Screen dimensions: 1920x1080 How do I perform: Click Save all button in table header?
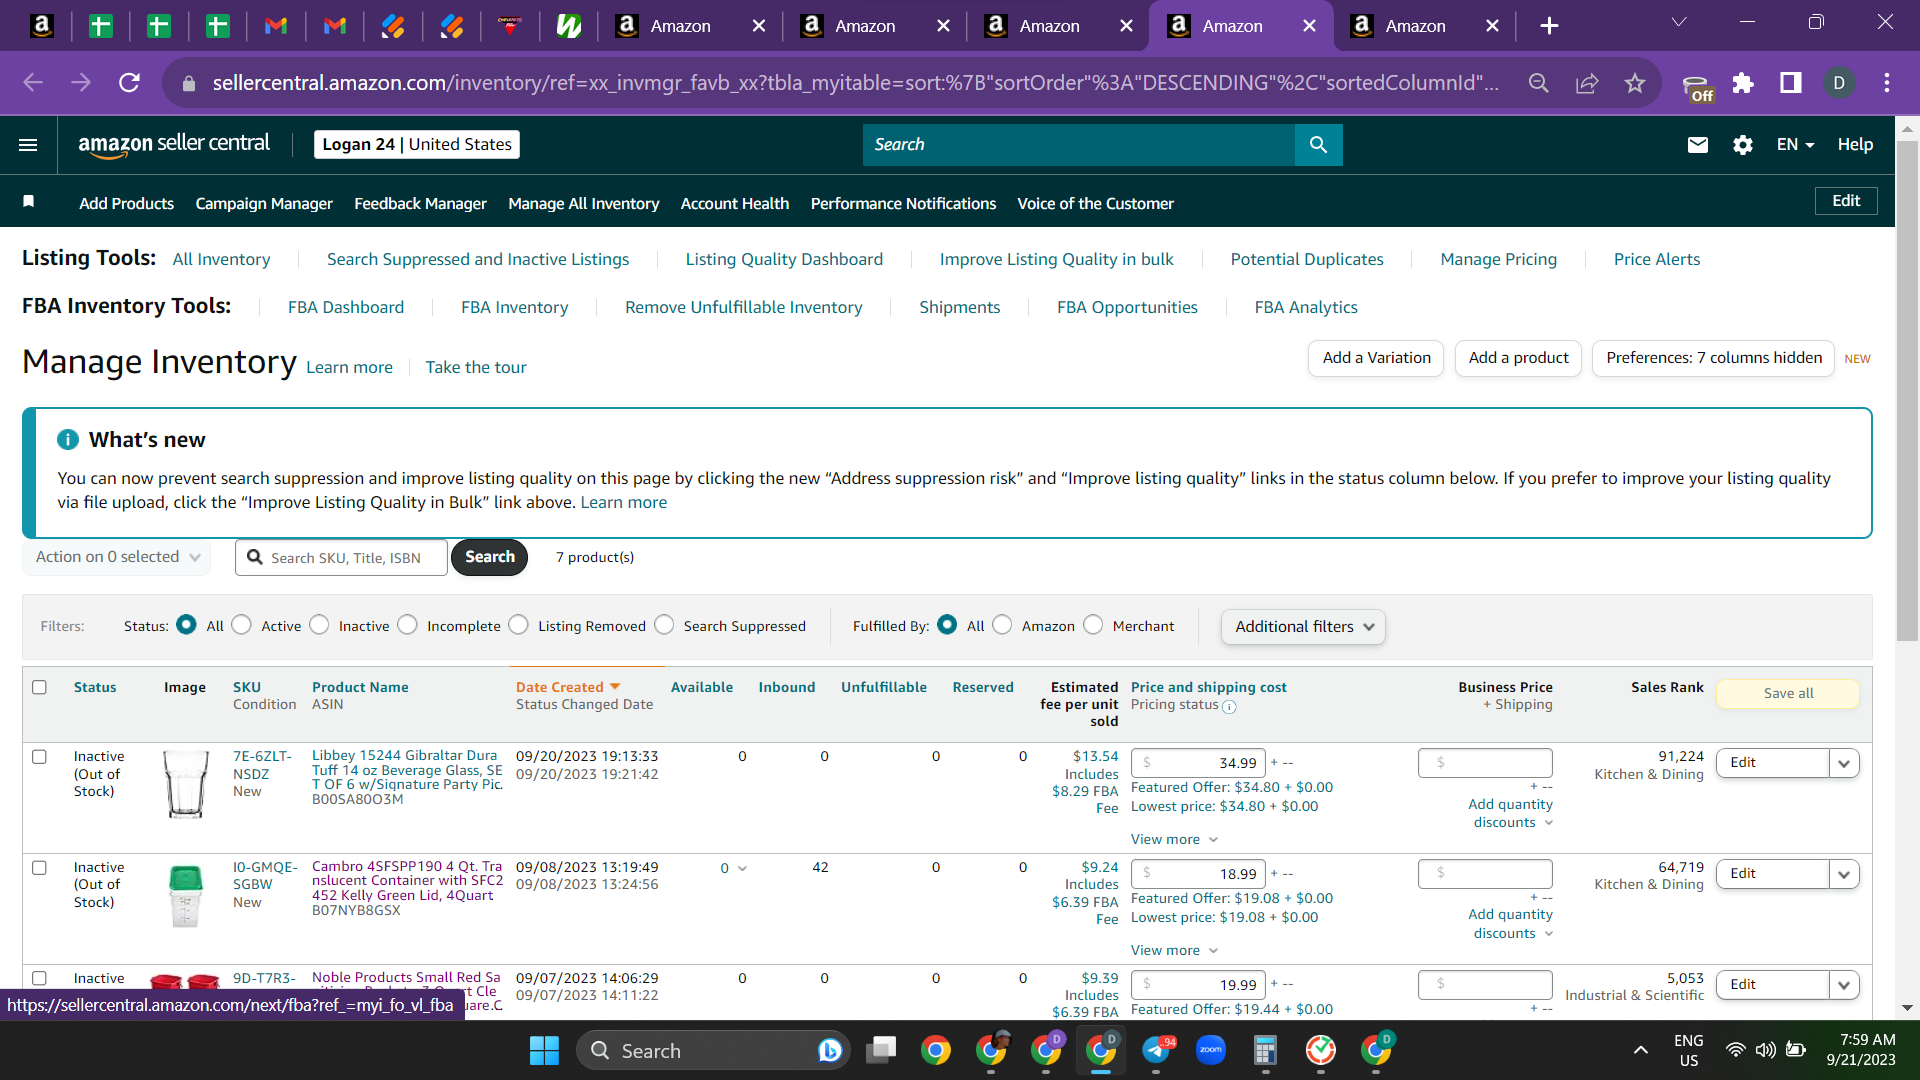point(1788,693)
